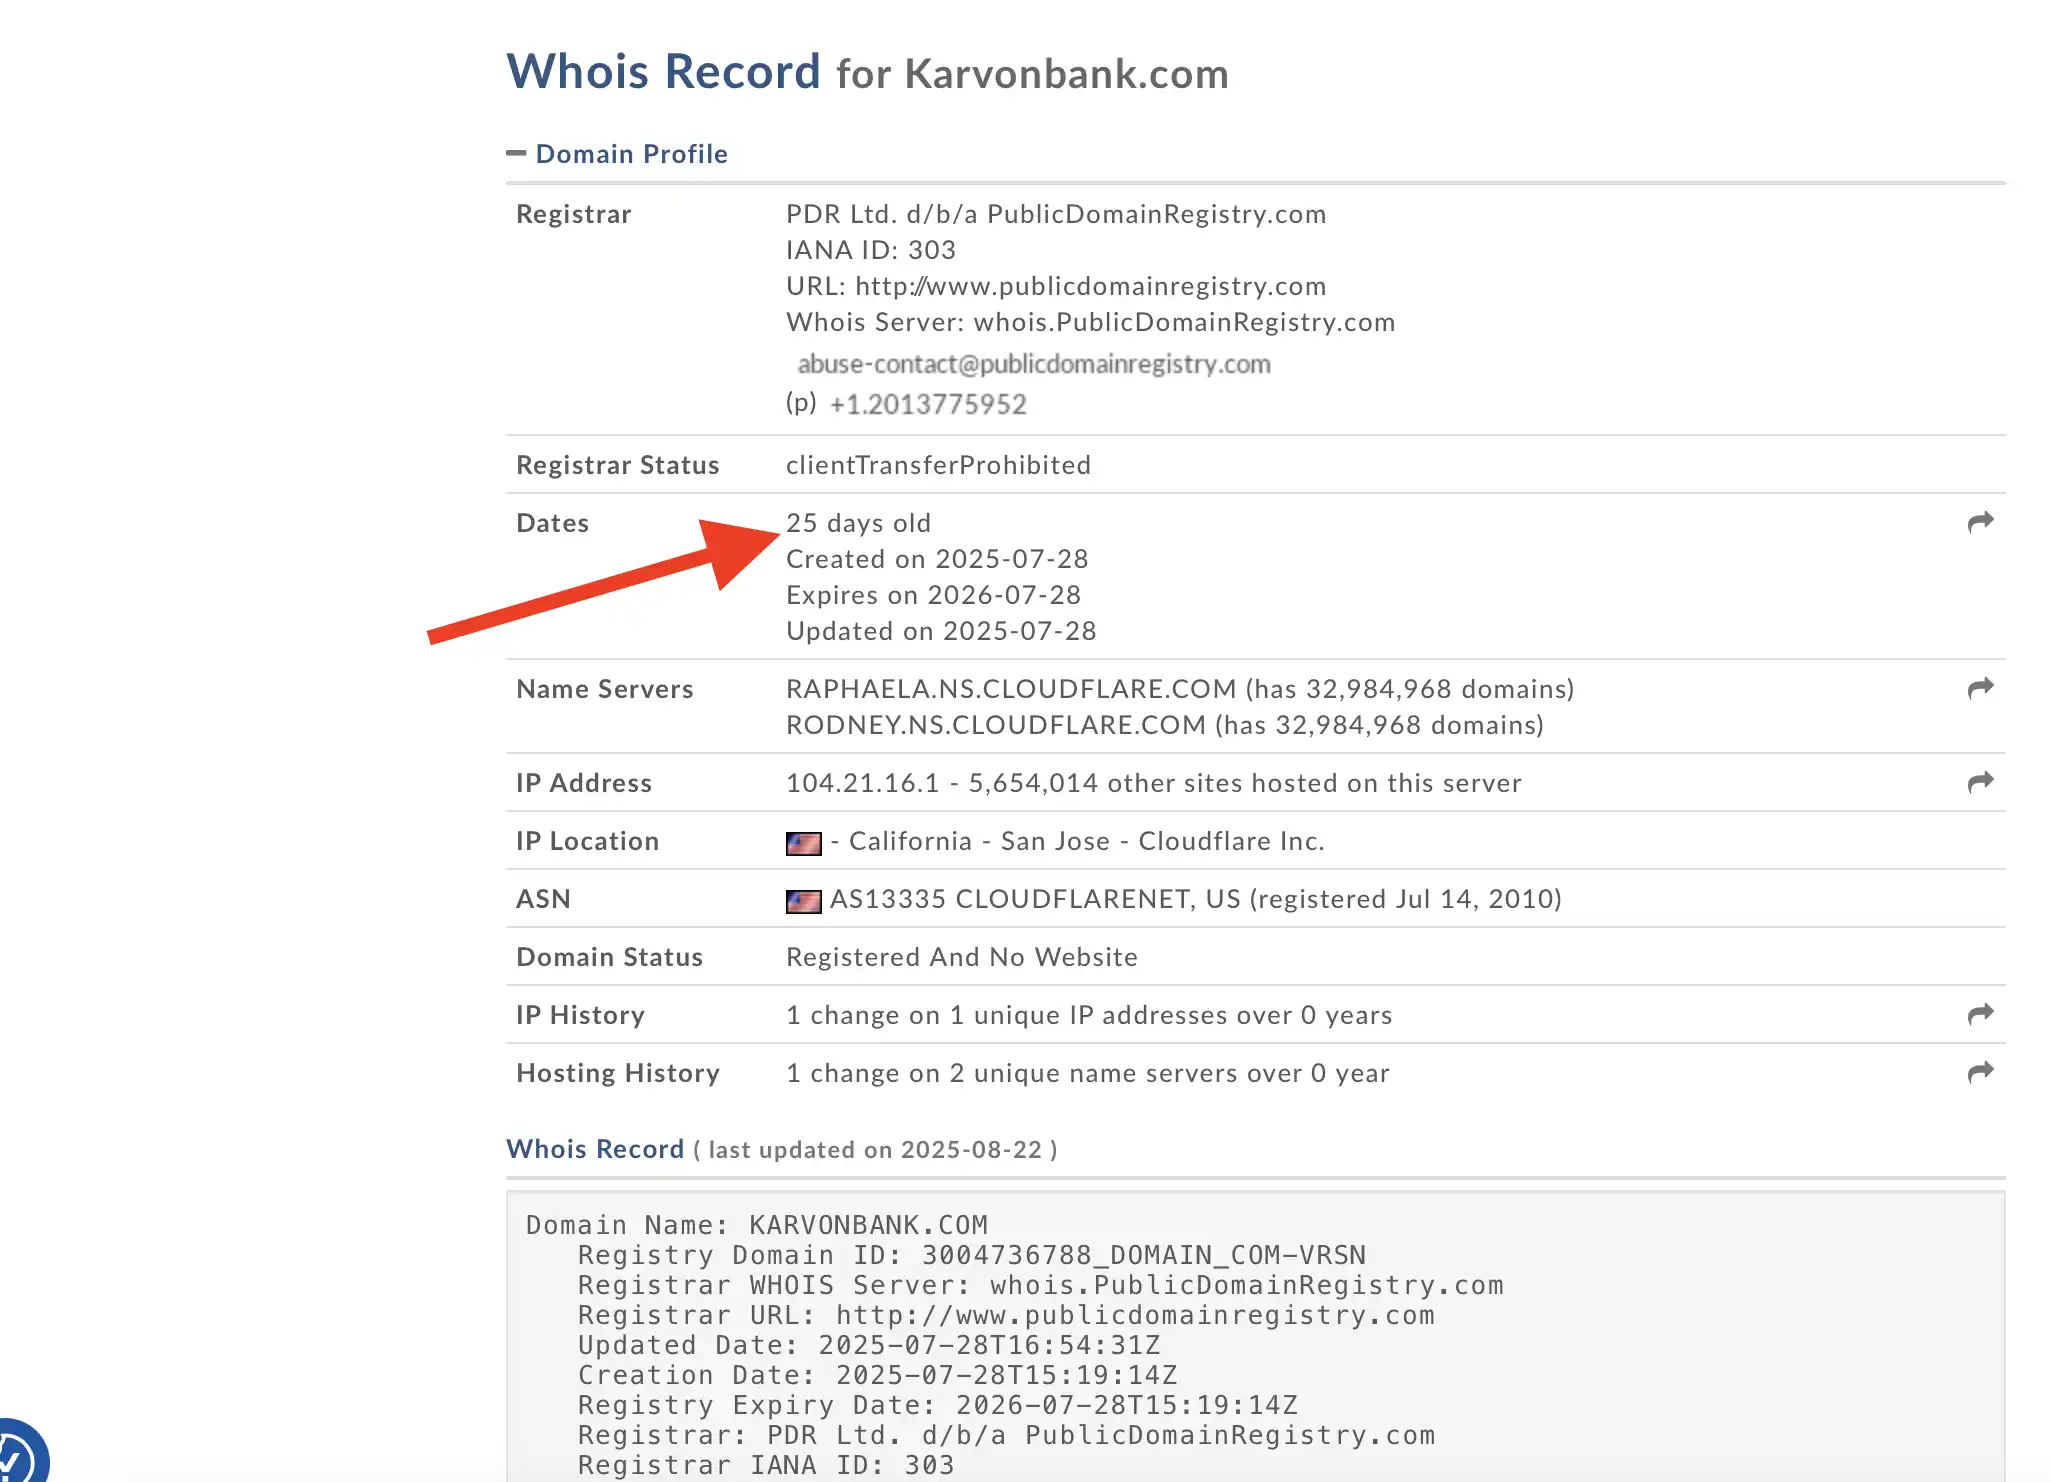The image size is (2052, 1482).
Task: Open share arrow for Name Servers row
Action: click(x=1980, y=688)
